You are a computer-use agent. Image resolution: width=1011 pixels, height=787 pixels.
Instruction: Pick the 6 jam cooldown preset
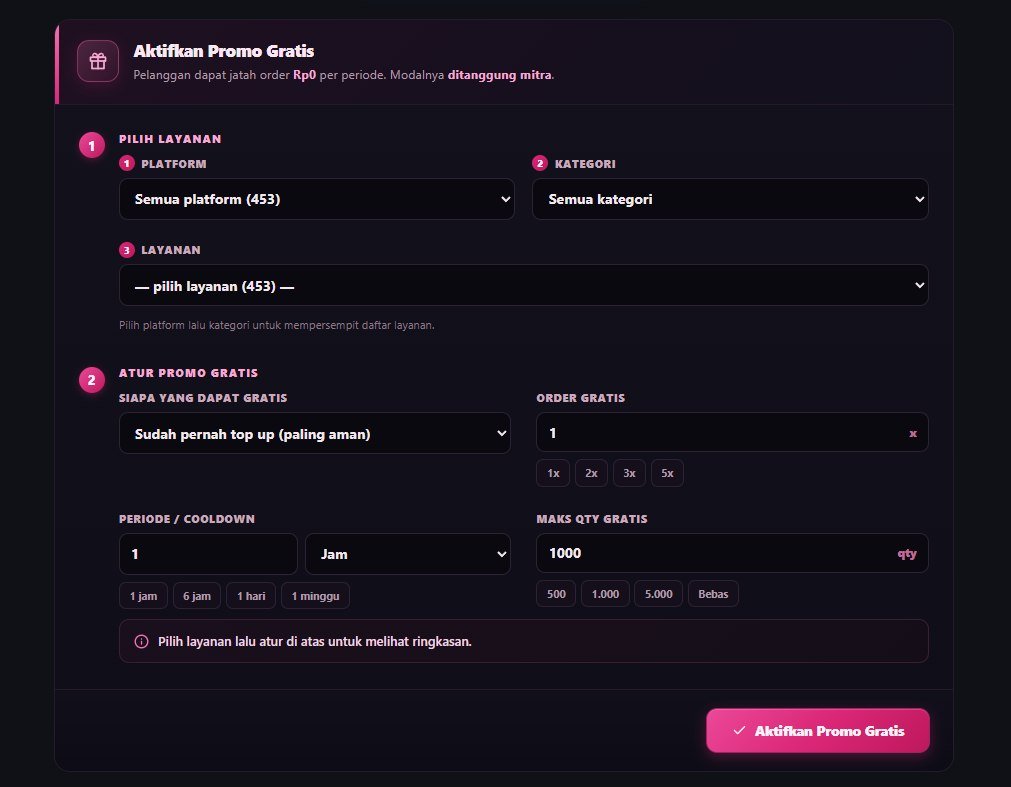point(197,596)
